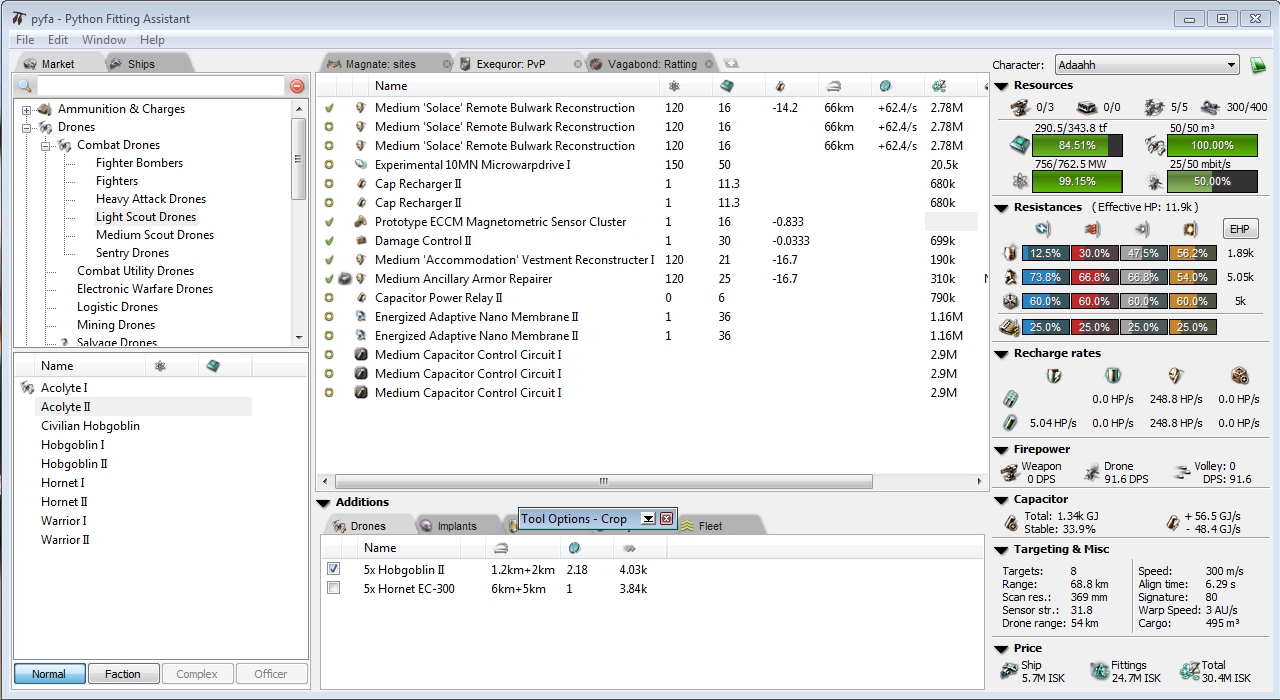Image resolution: width=1280 pixels, height=700 pixels.
Task: Click the EHP button
Action: coord(1241,229)
